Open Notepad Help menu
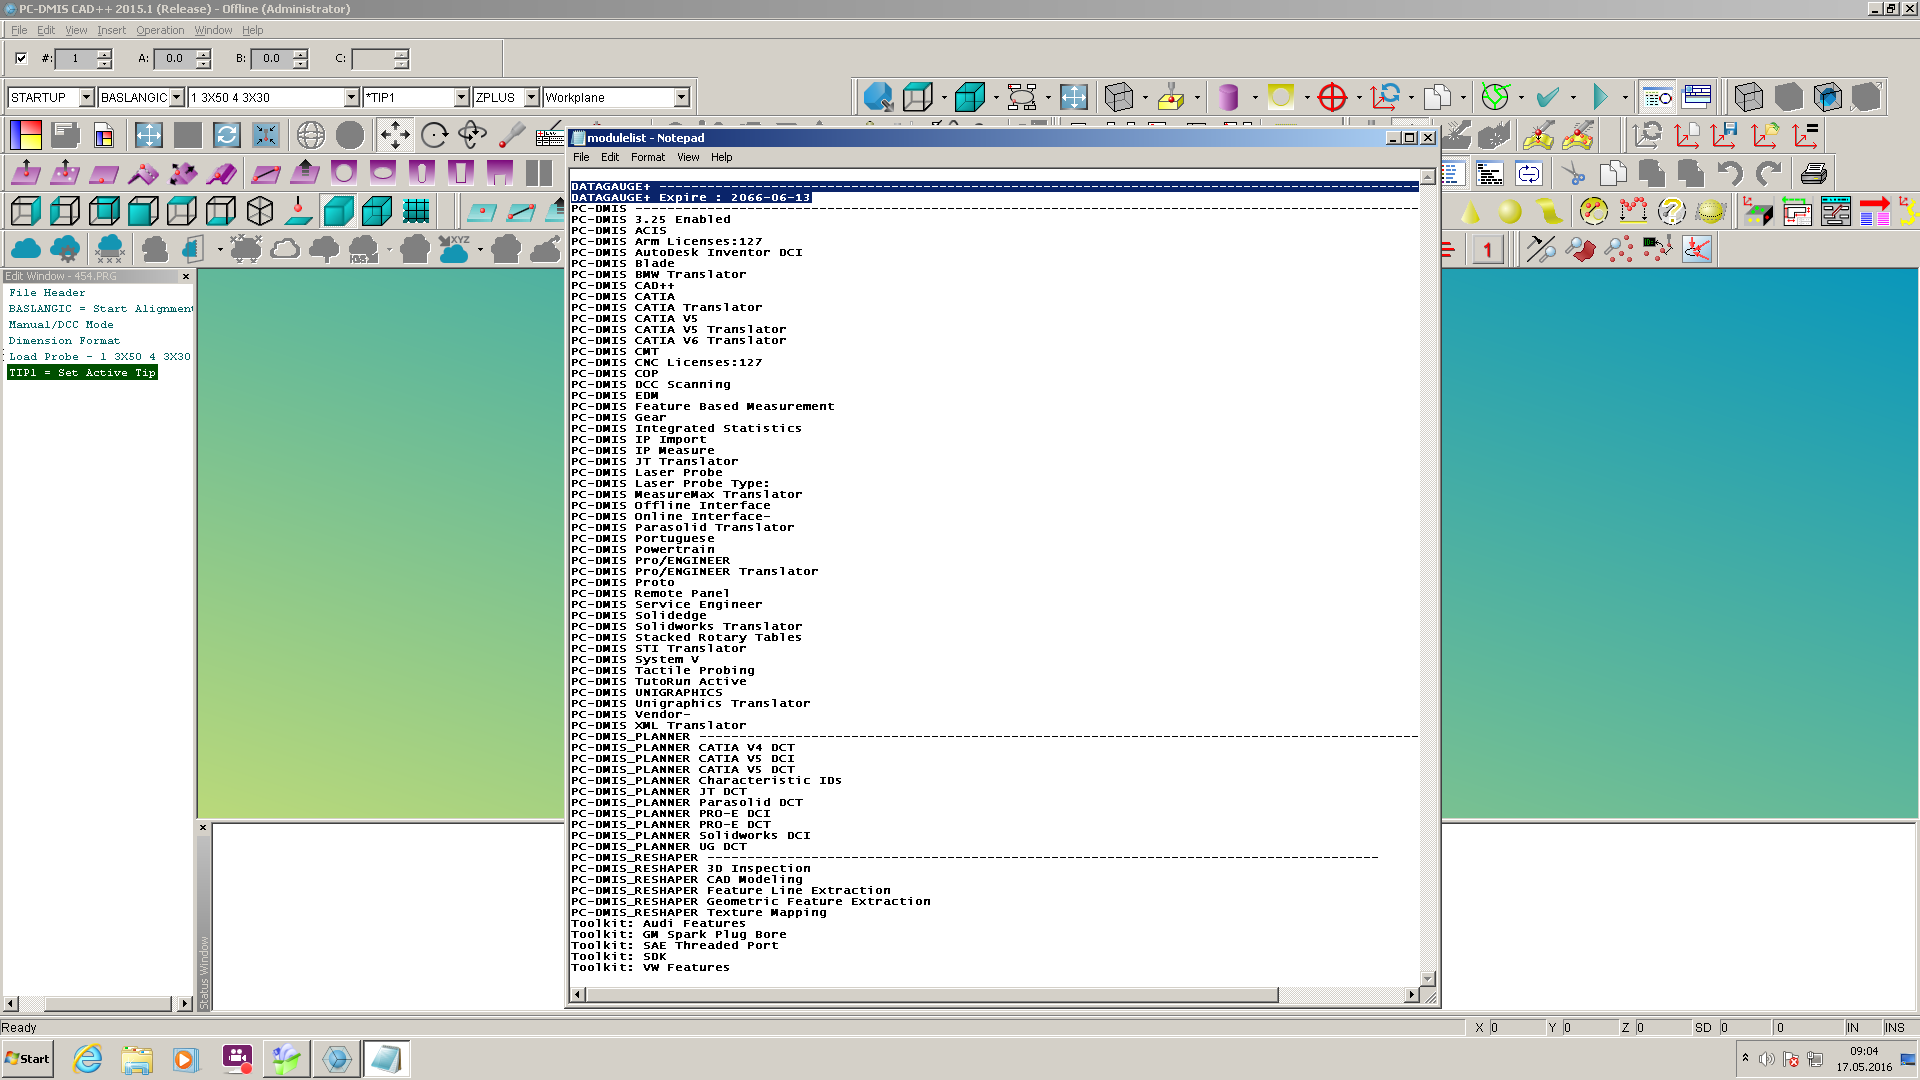This screenshot has height=1080, width=1920. click(721, 157)
